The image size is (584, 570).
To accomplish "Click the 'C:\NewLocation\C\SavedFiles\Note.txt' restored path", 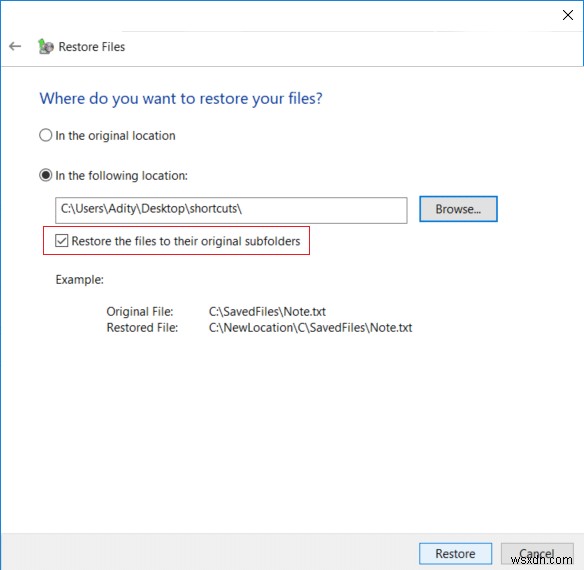I will (x=310, y=327).
